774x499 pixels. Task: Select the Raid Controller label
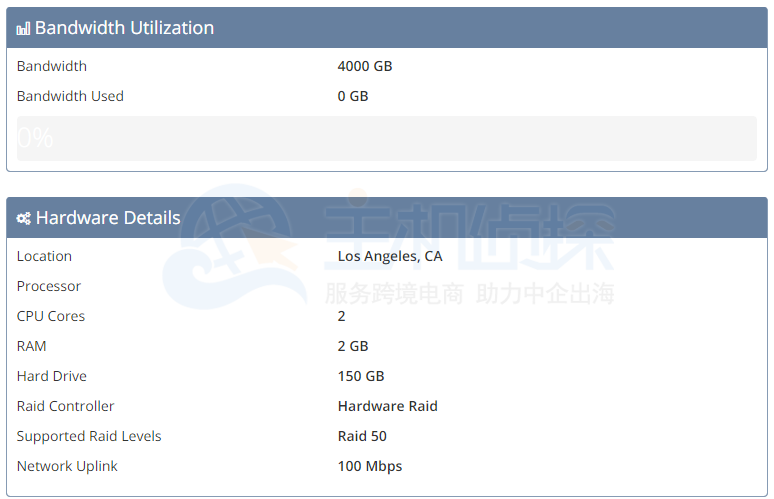pyautogui.click(x=66, y=406)
